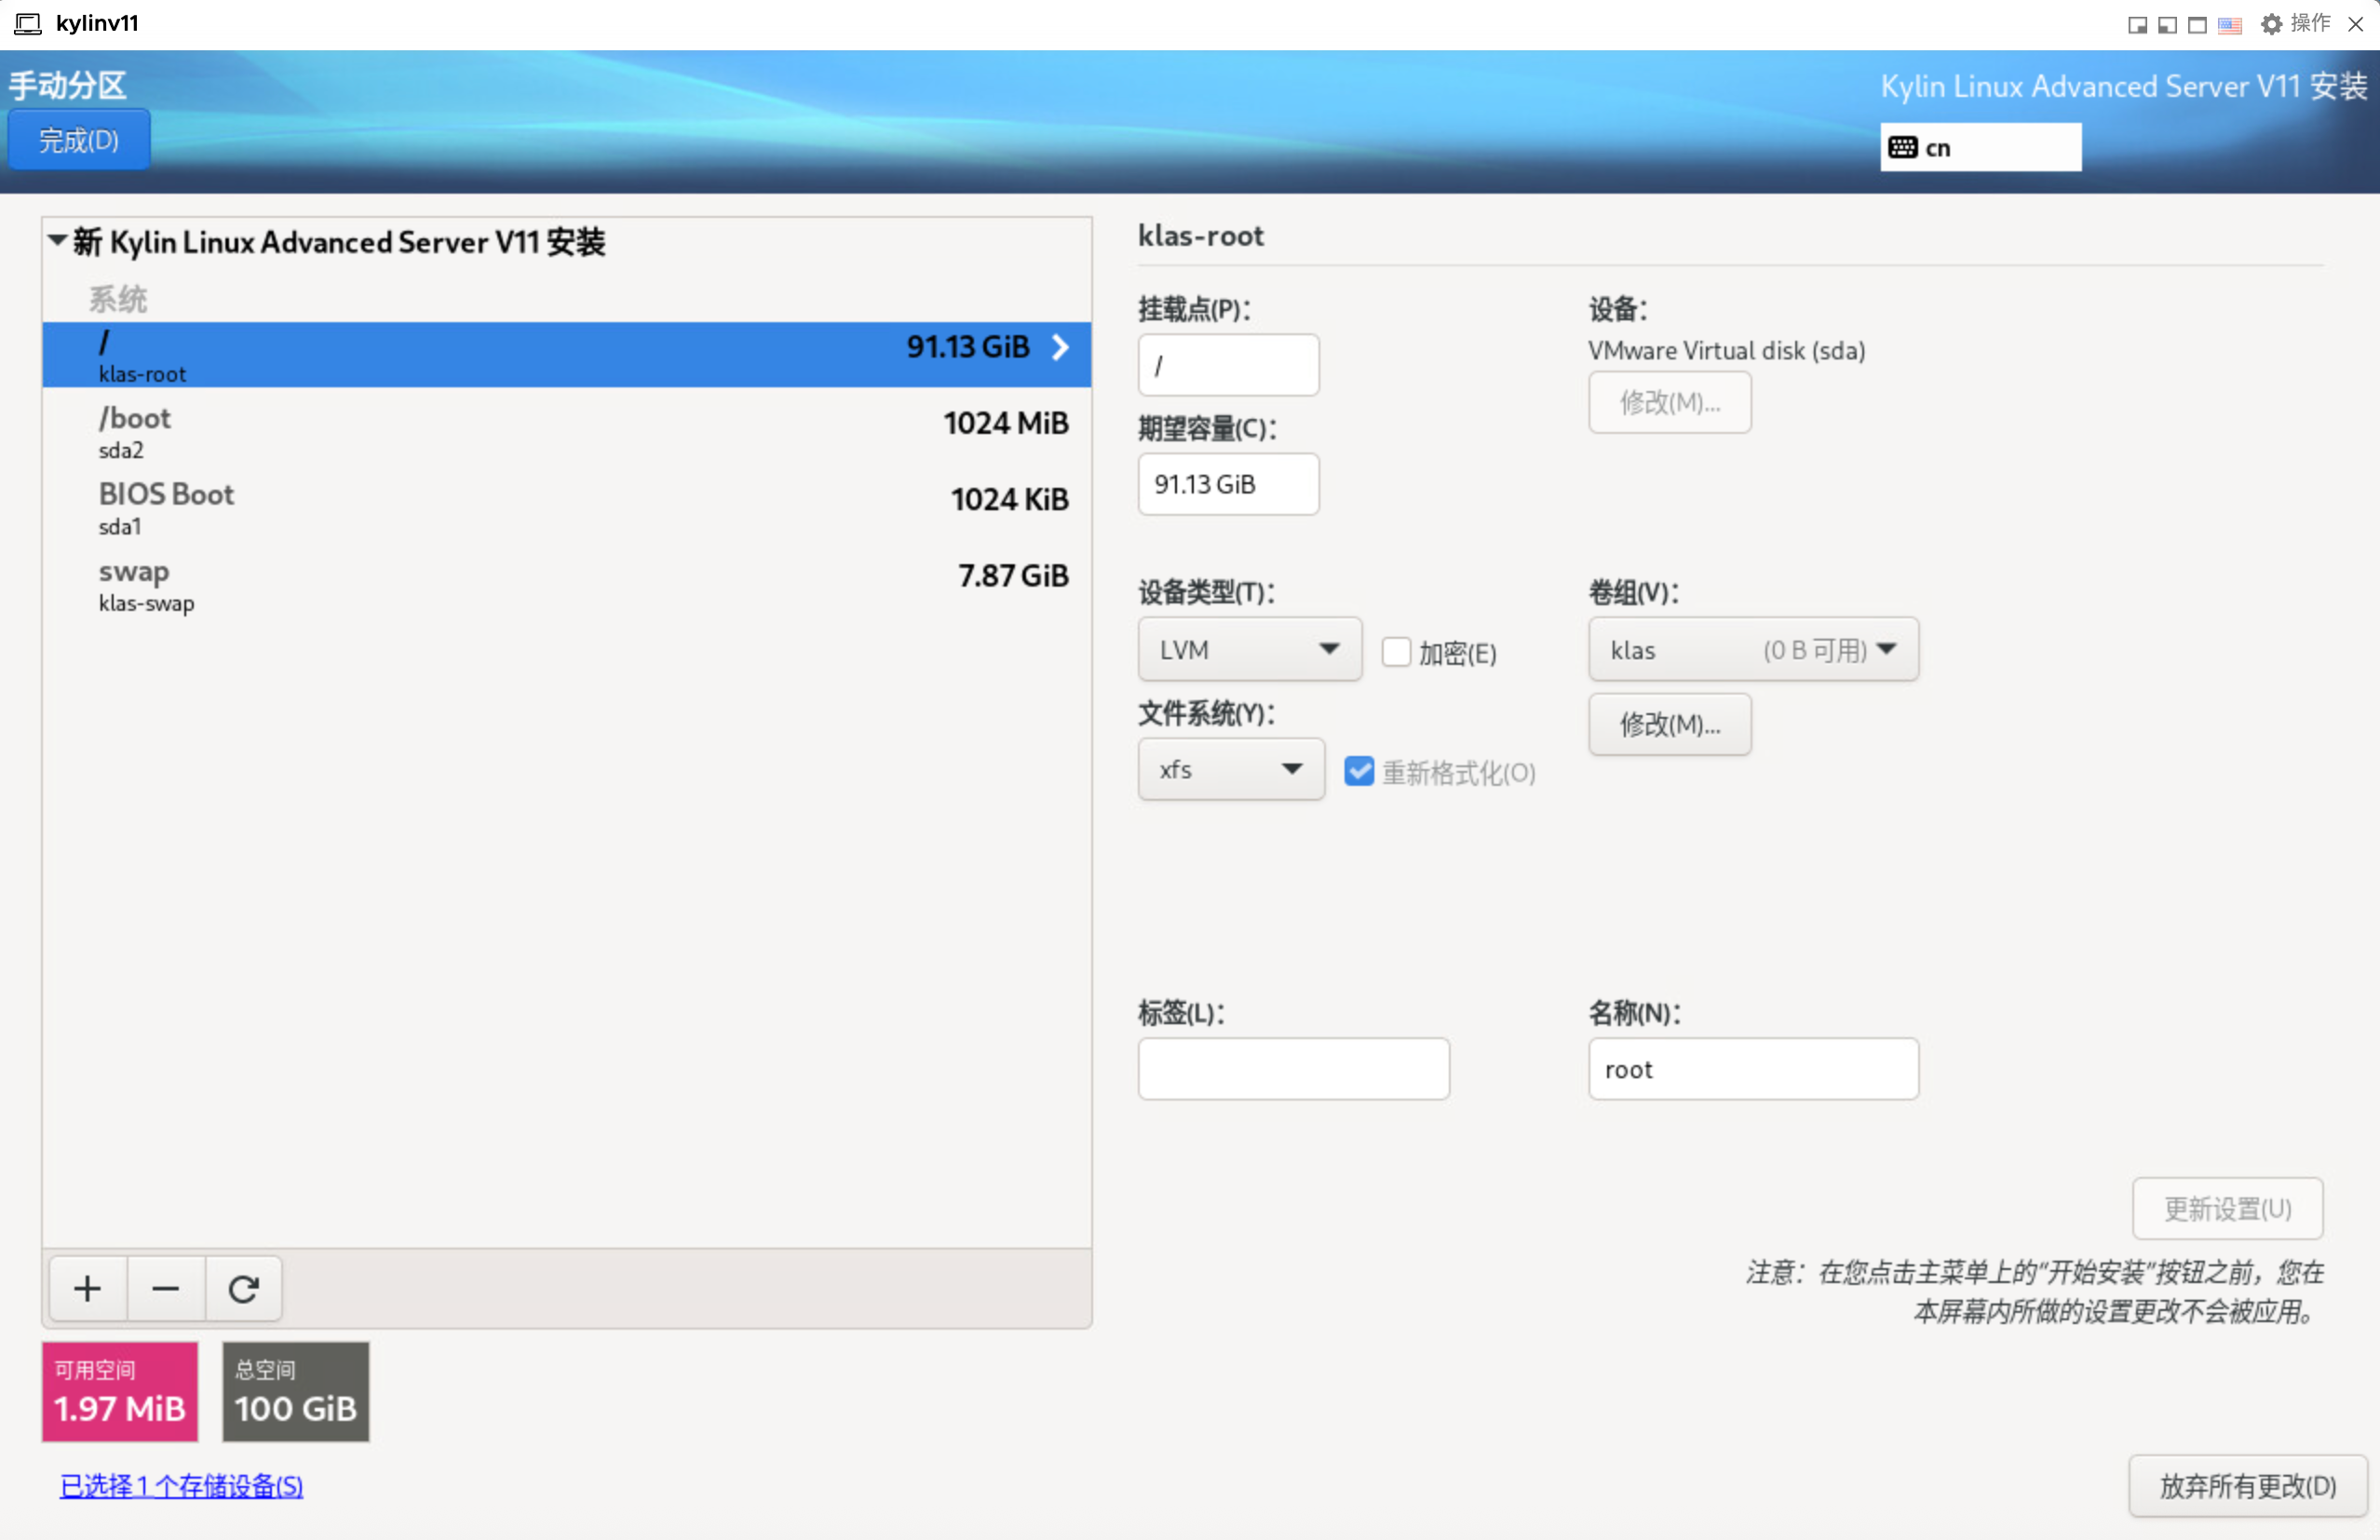2380x1540 pixels.
Task: Click the Done (完成) button
Action: click(x=79, y=140)
